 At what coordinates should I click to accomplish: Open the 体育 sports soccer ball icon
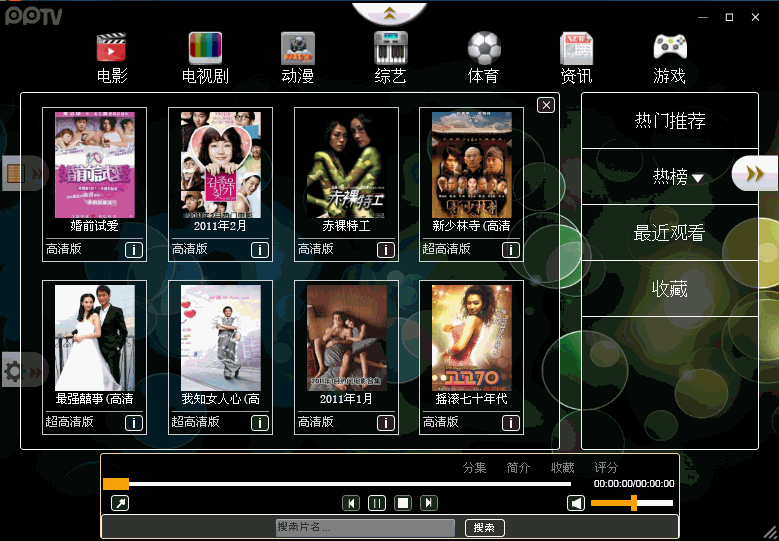tap(483, 48)
